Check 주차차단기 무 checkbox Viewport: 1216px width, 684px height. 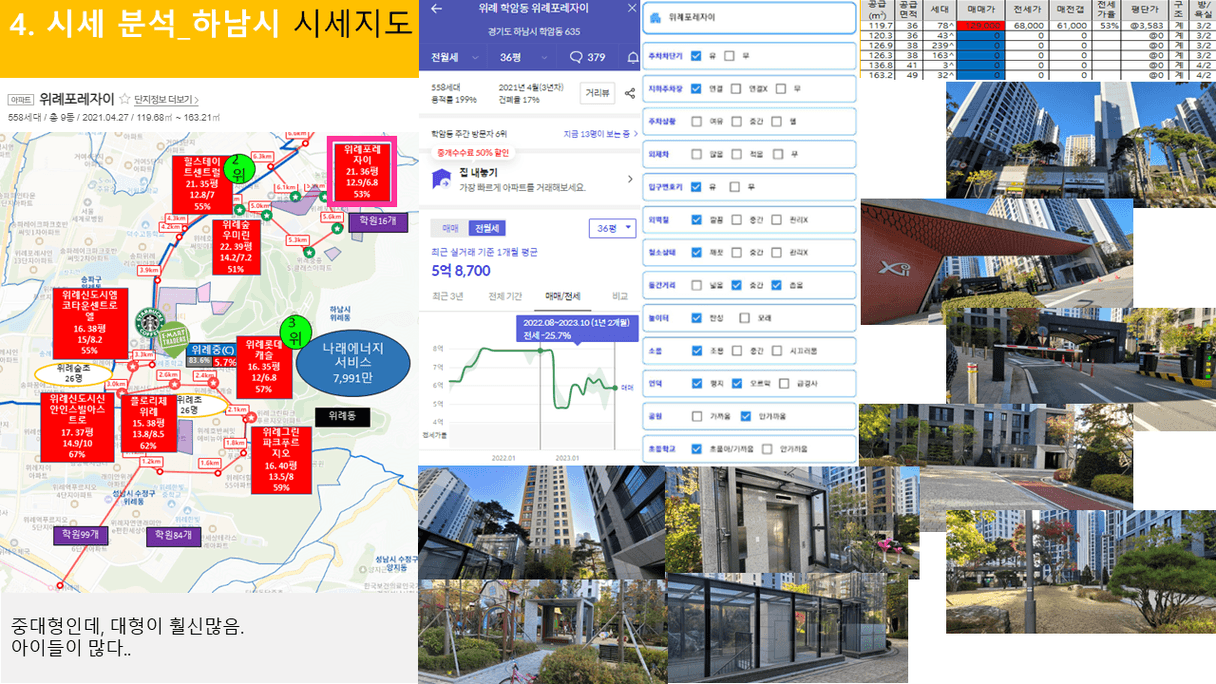(x=730, y=56)
